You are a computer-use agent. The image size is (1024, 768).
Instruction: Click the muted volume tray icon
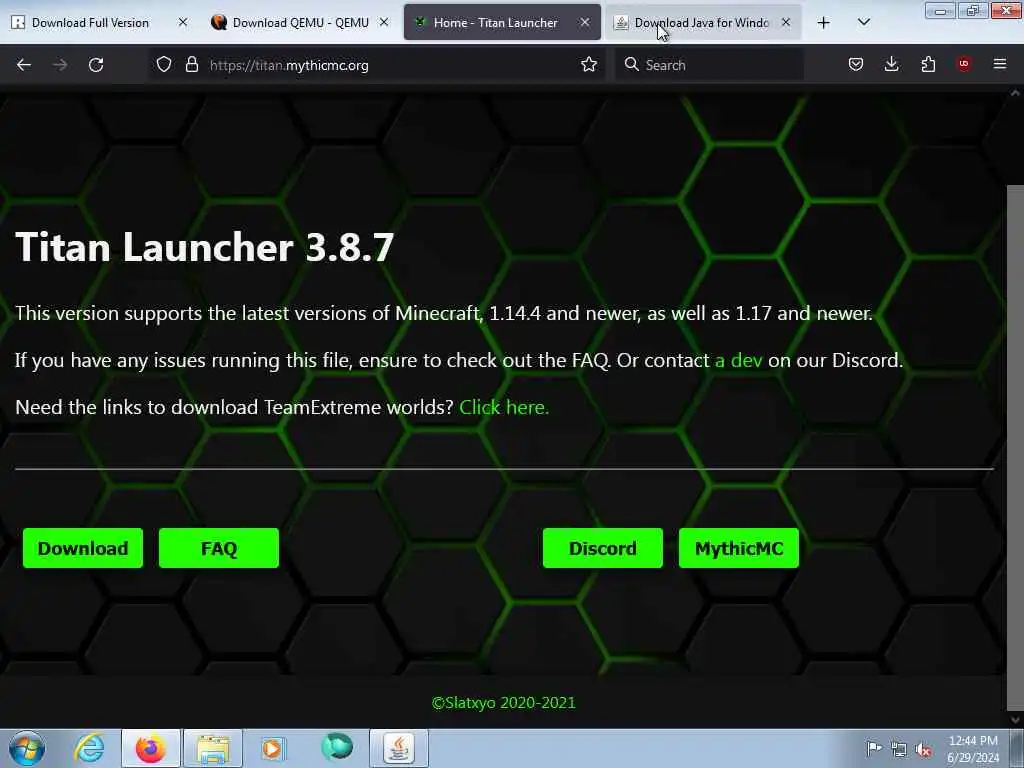coord(923,749)
